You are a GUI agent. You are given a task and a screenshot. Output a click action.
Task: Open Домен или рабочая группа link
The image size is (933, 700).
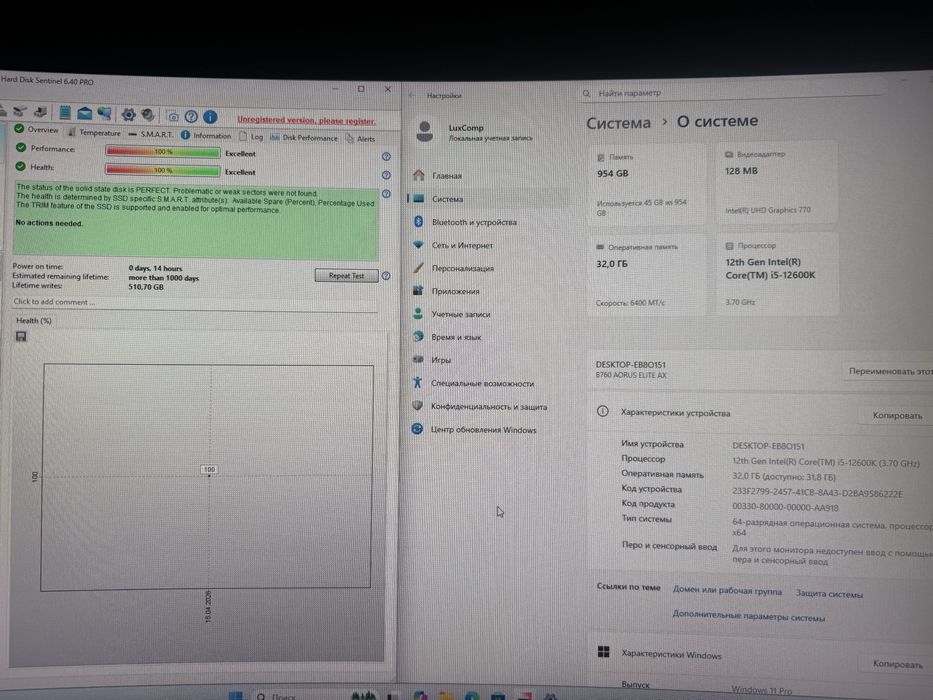[x=727, y=590]
